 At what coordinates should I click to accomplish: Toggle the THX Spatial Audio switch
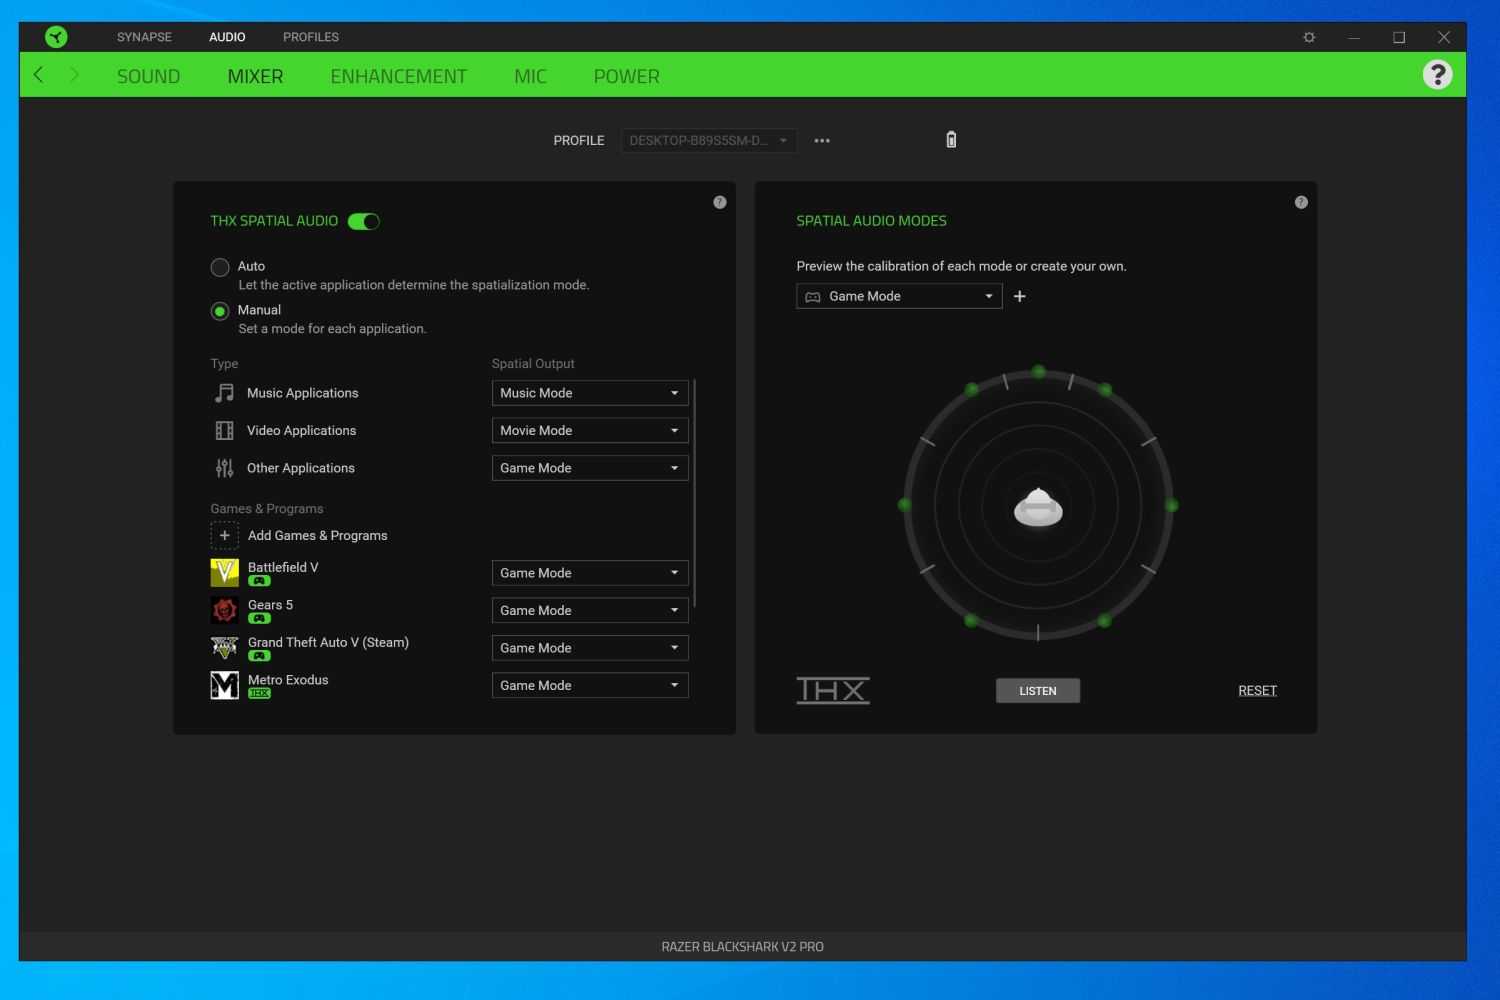tap(364, 221)
